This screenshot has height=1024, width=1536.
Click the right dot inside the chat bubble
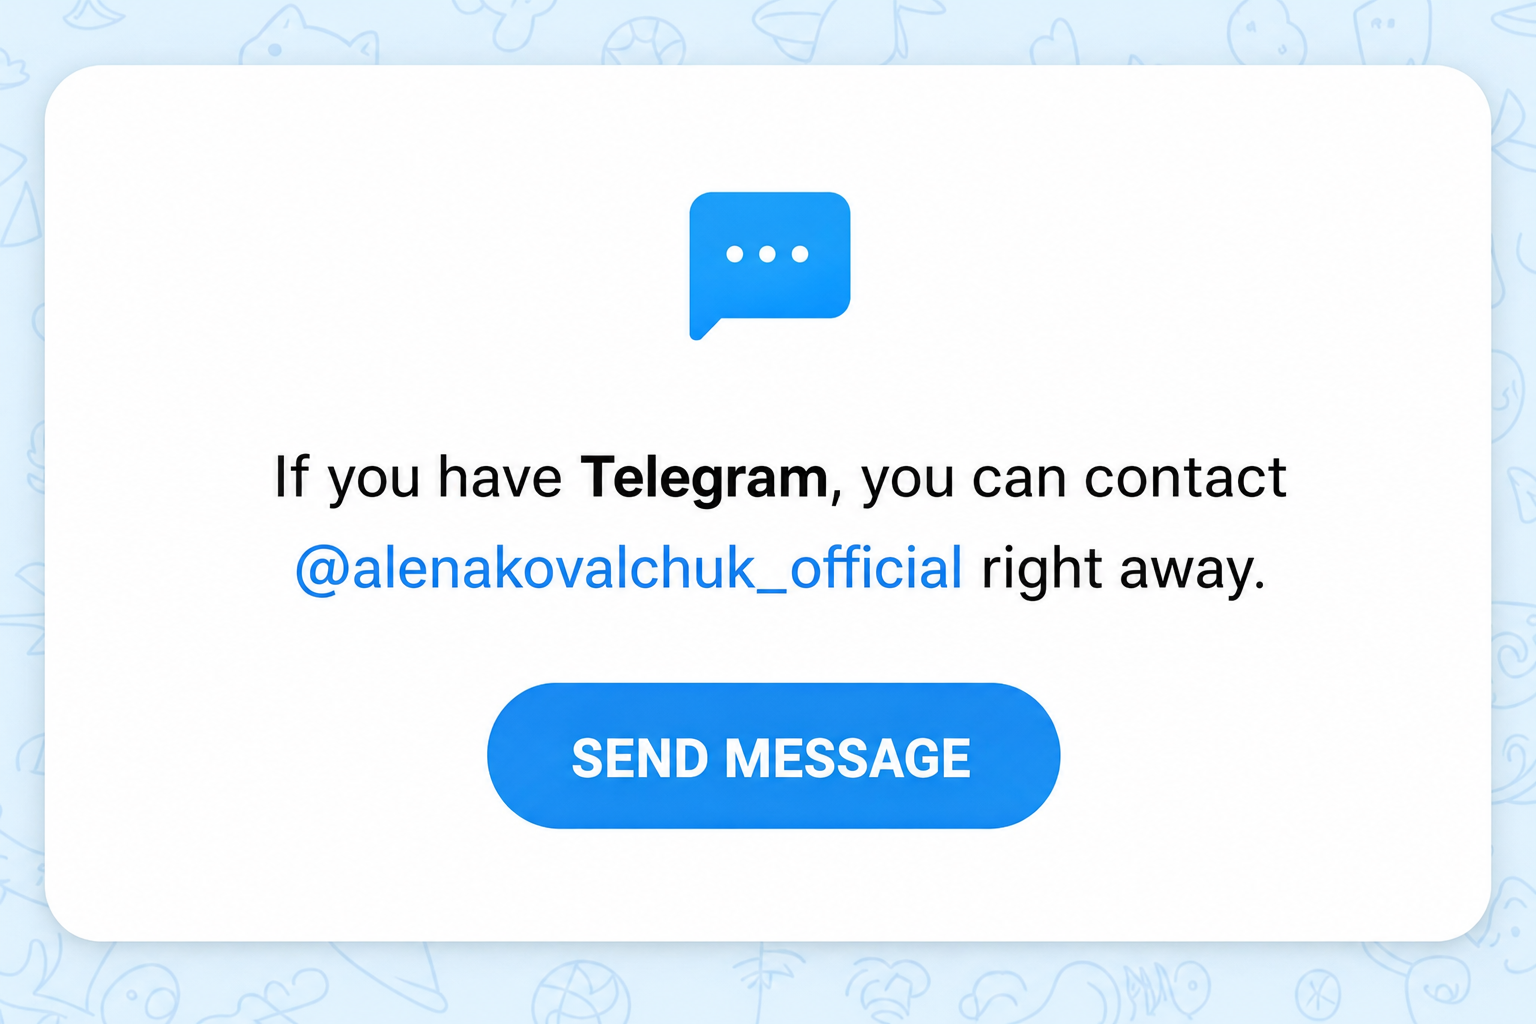[800, 254]
